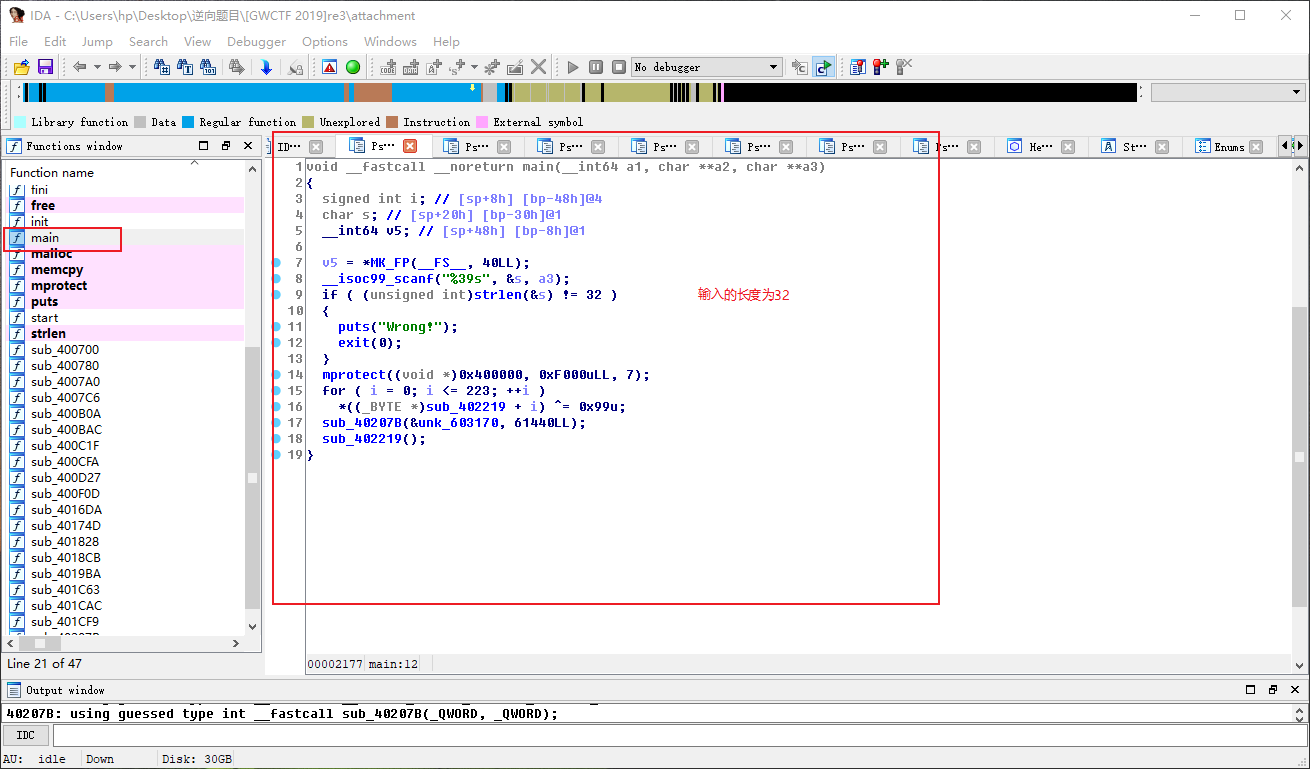Click the blue down arrow jump icon
The image size is (1310, 769).
pos(266,67)
